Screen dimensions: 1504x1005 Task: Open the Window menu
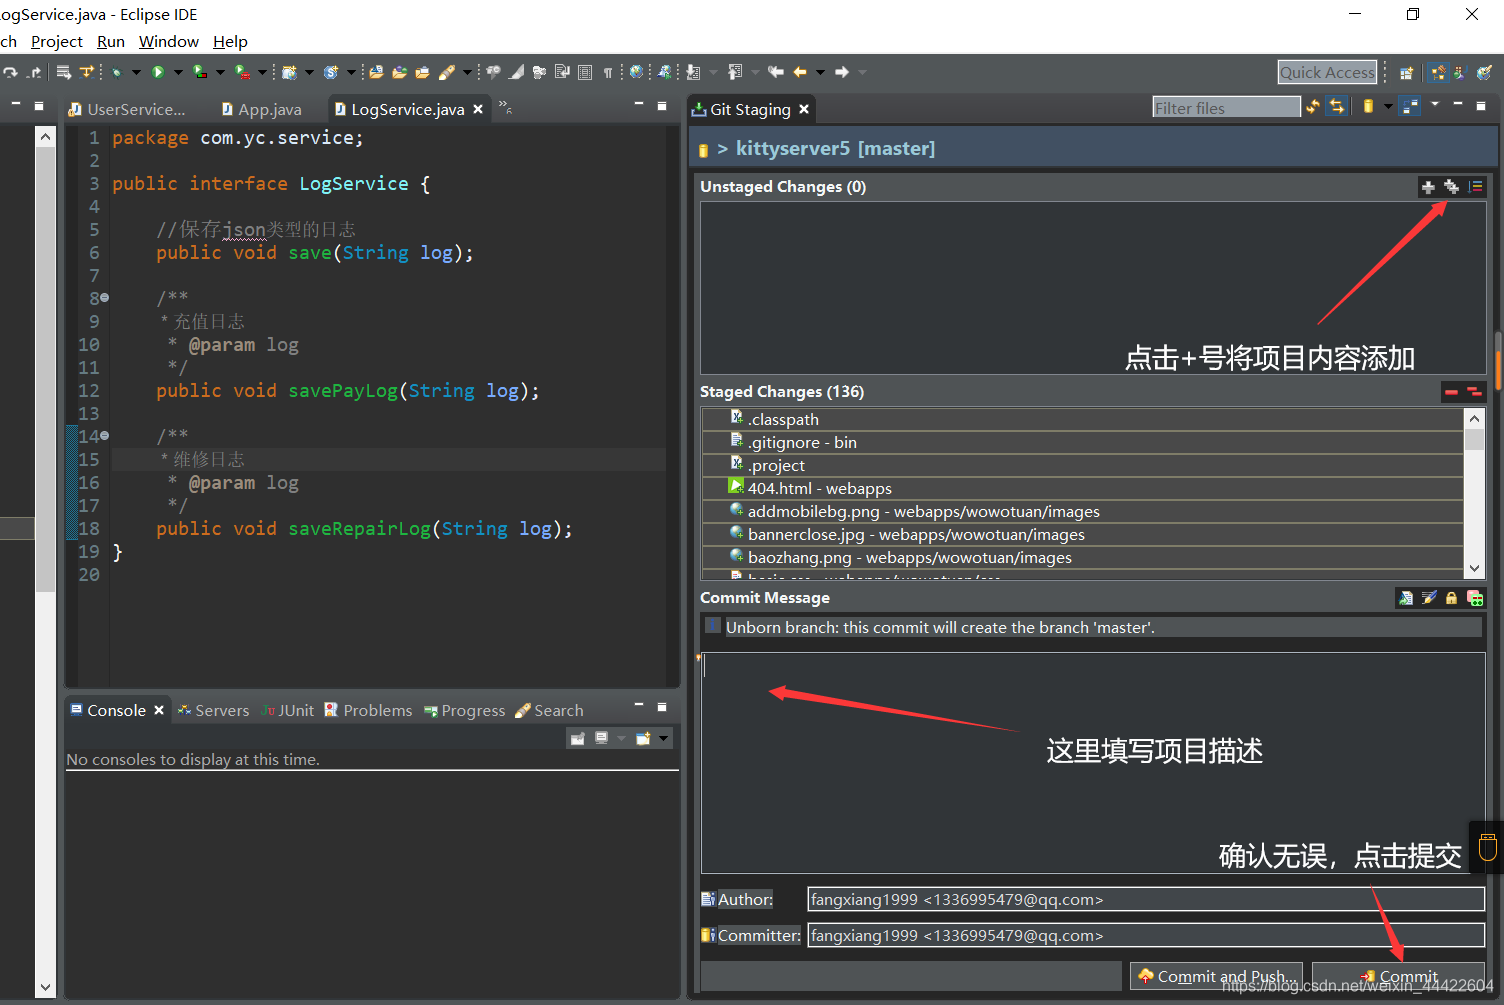(x=169, y=41)
